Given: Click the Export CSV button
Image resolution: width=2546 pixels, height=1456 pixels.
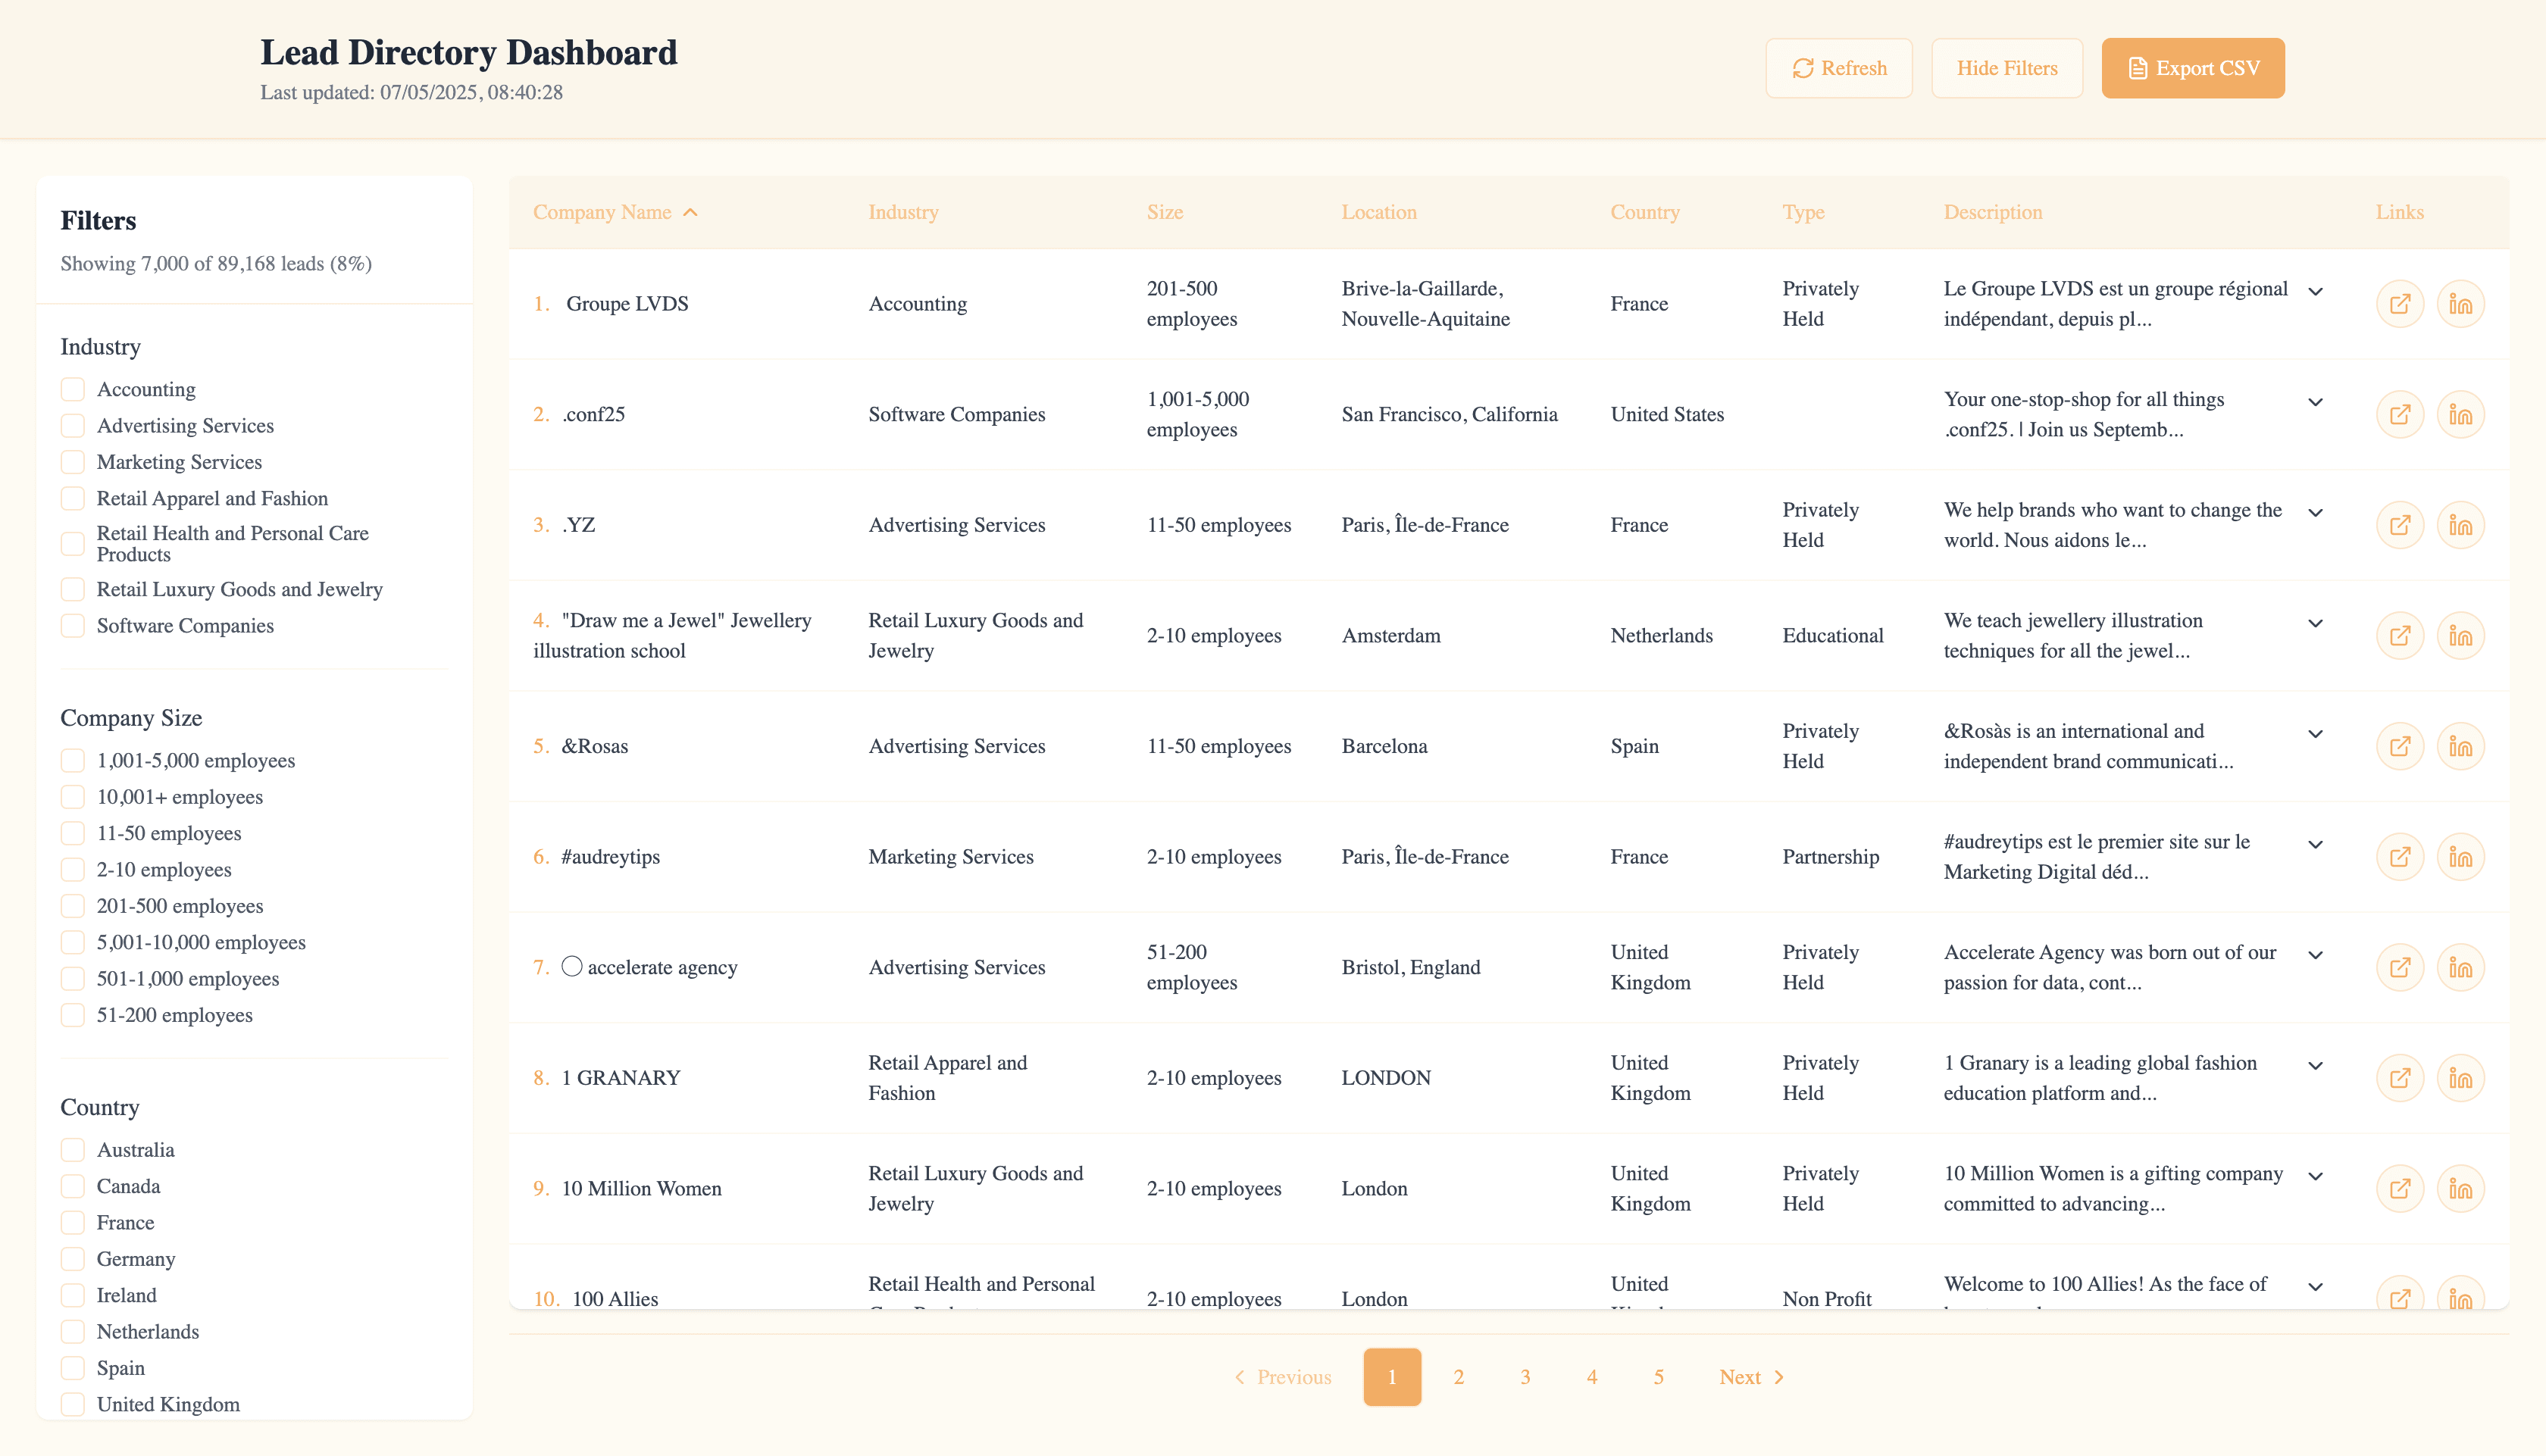Looking at the screenshot, I should [x=2192, y=68].
